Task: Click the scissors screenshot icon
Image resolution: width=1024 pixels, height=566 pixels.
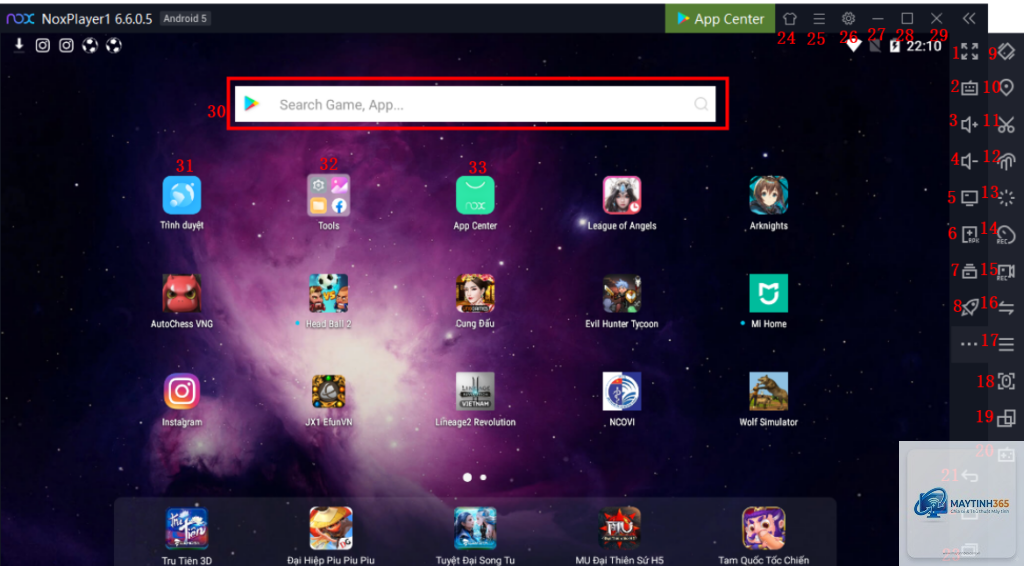Action: pyautogui.click(x=1006, y=125)
